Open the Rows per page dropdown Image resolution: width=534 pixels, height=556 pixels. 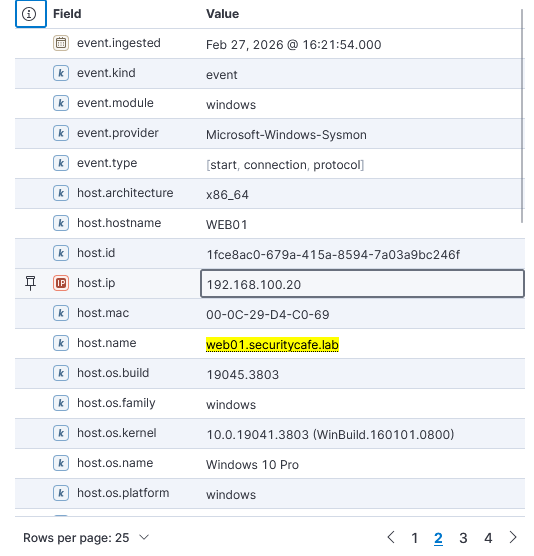(86, 538)
